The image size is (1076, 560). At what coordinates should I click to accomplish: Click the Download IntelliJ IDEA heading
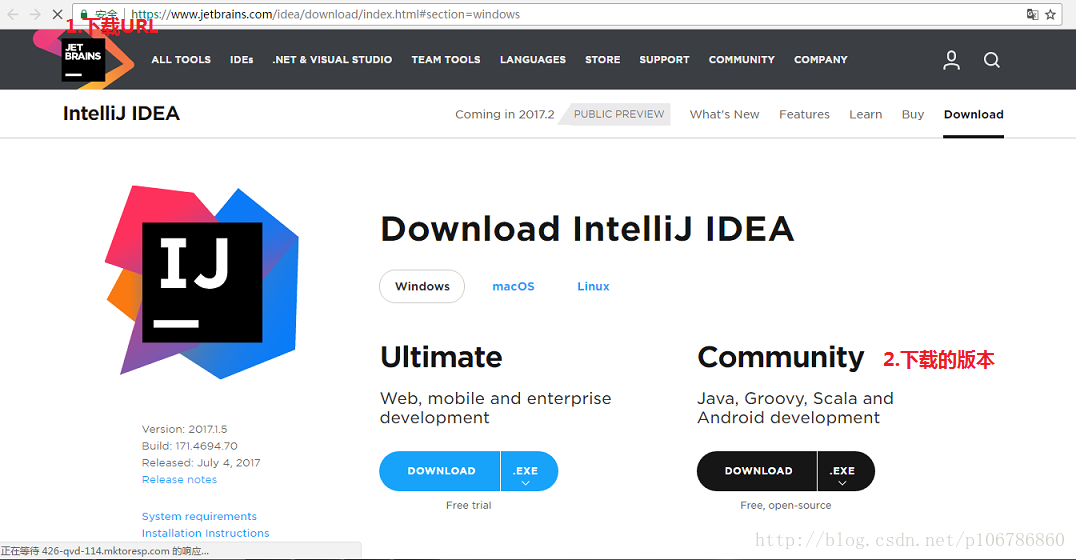[587, 229]
